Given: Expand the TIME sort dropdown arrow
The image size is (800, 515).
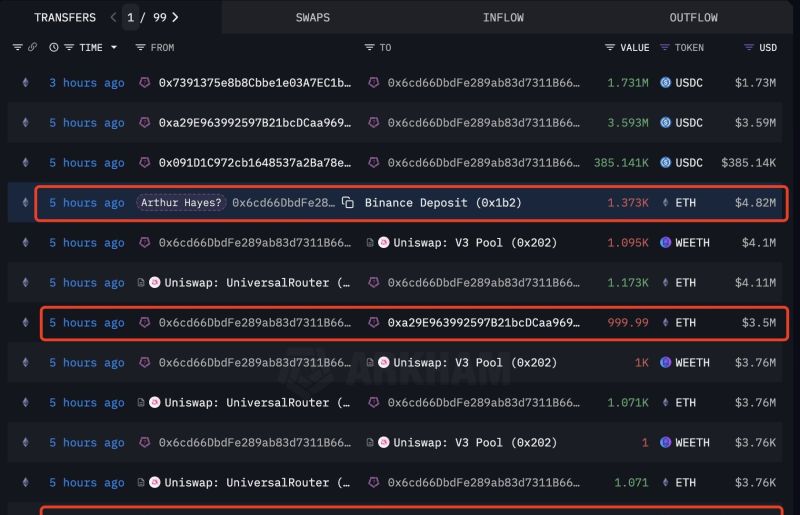Looking at the screenshot, I should [x=114, y=47].
